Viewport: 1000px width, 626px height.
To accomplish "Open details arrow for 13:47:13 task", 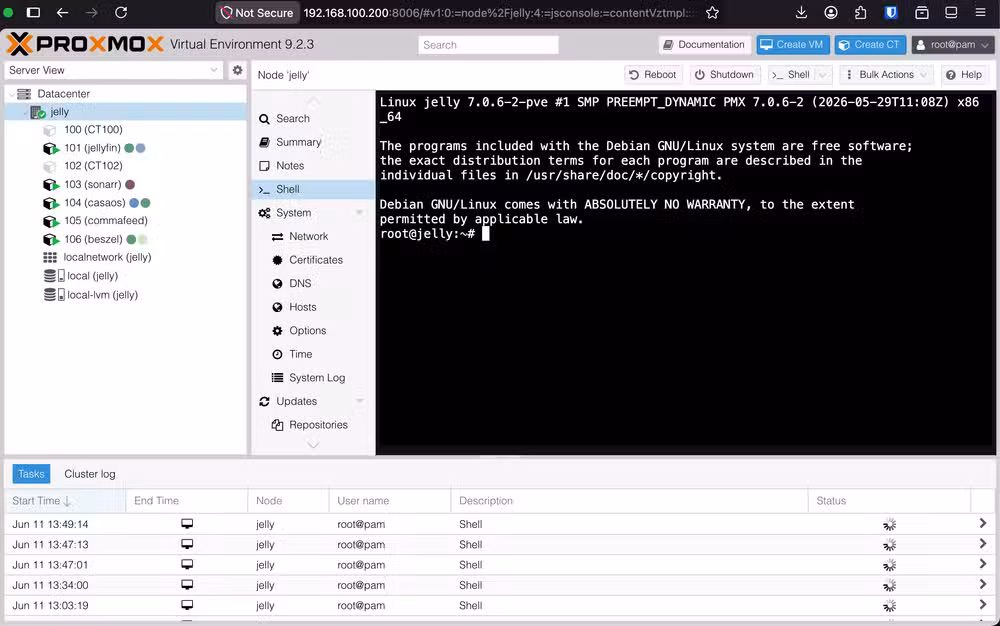I will (982, 544).
